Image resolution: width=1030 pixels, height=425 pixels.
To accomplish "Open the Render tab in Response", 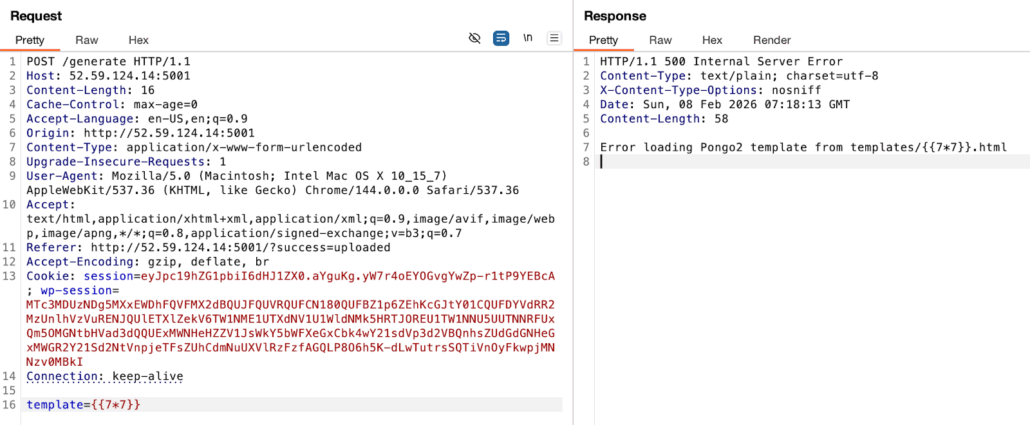I will coord(771,40).
